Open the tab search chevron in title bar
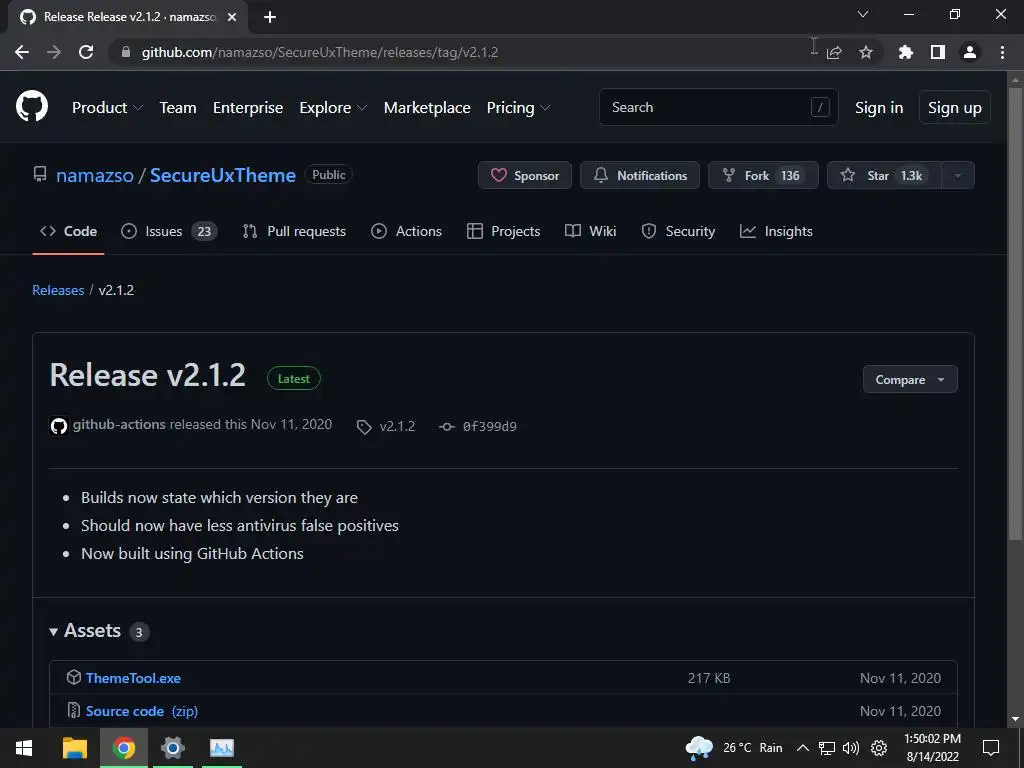The image size is (1024, 768). (x=863, y=14)
